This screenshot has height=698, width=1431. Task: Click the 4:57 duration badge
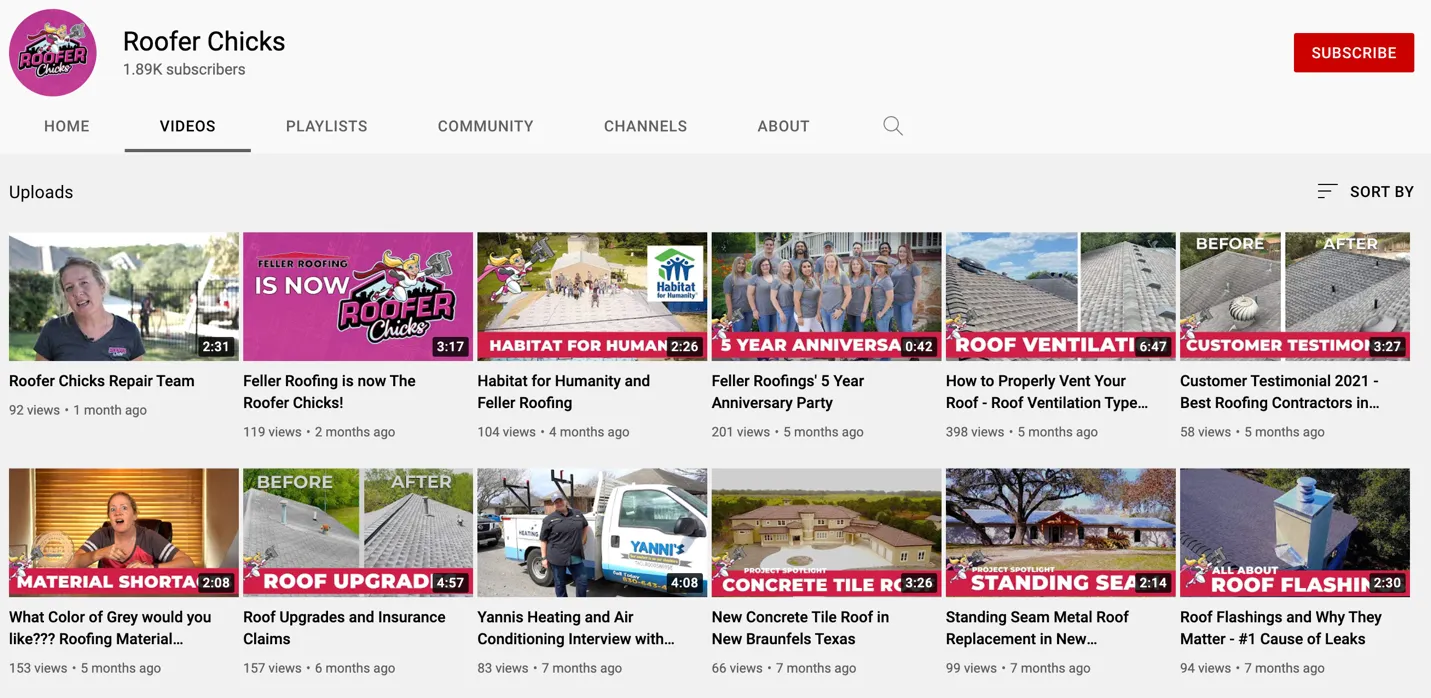[450, 583]
